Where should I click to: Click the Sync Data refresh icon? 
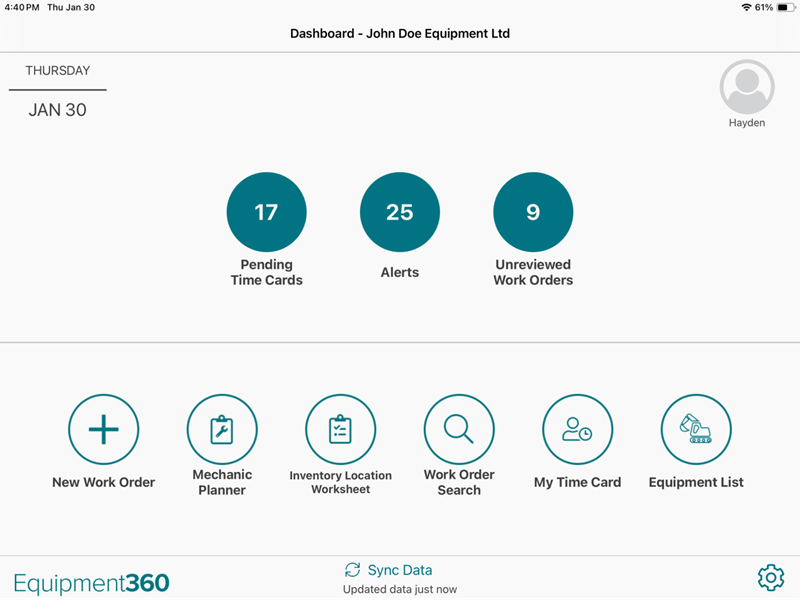[353, 570]
